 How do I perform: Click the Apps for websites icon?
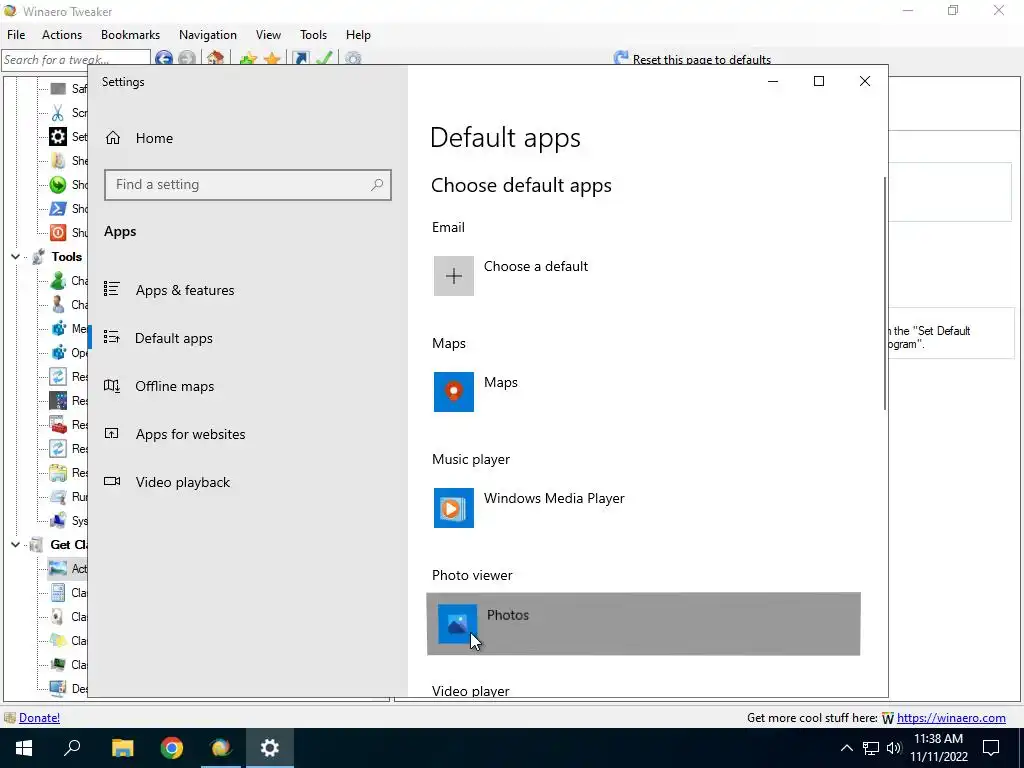tap(112, 433)
